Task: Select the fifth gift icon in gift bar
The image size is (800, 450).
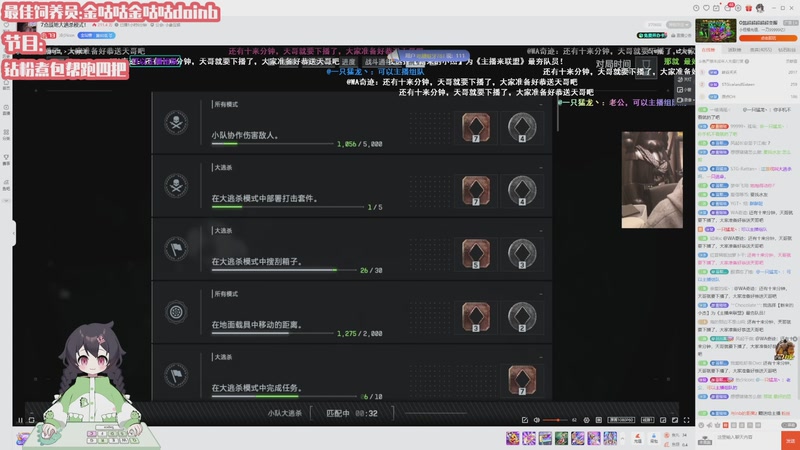Action: [x=578, y=437]
